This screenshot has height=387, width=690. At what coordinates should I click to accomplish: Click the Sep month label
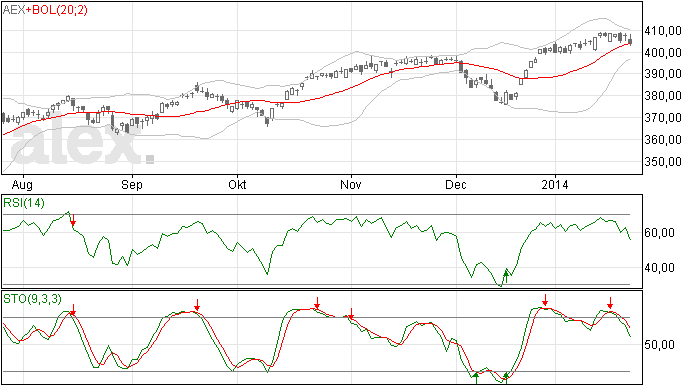[x=132, y=184]
